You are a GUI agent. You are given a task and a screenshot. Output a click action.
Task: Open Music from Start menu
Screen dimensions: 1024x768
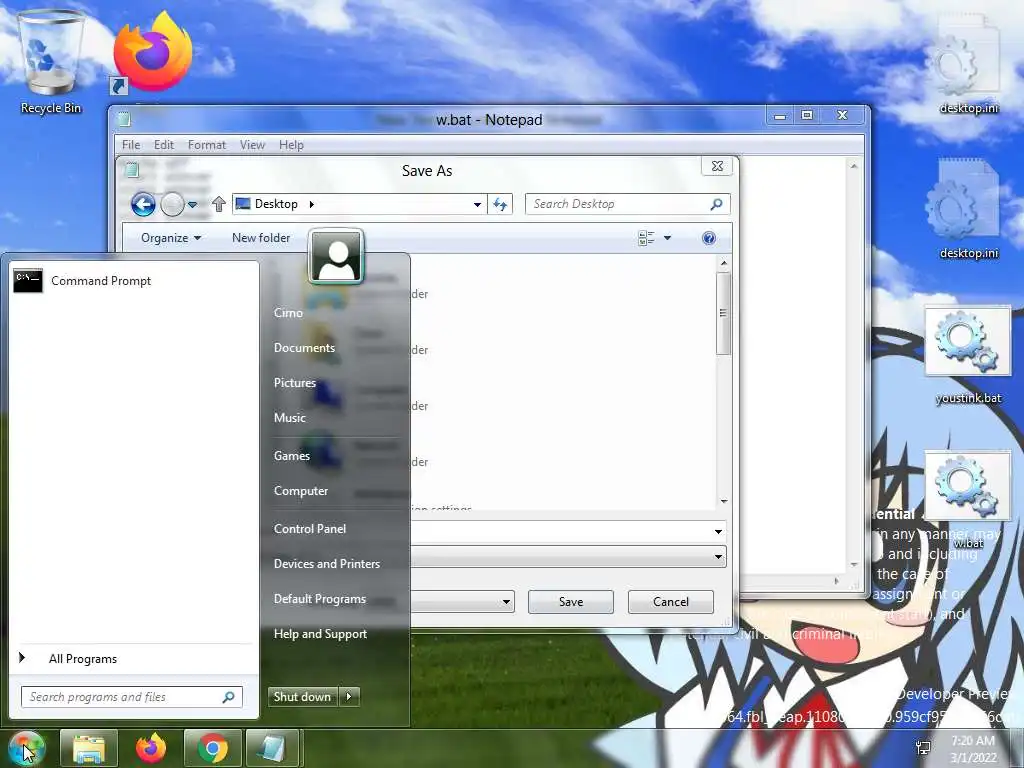click(x=289, y=418)
